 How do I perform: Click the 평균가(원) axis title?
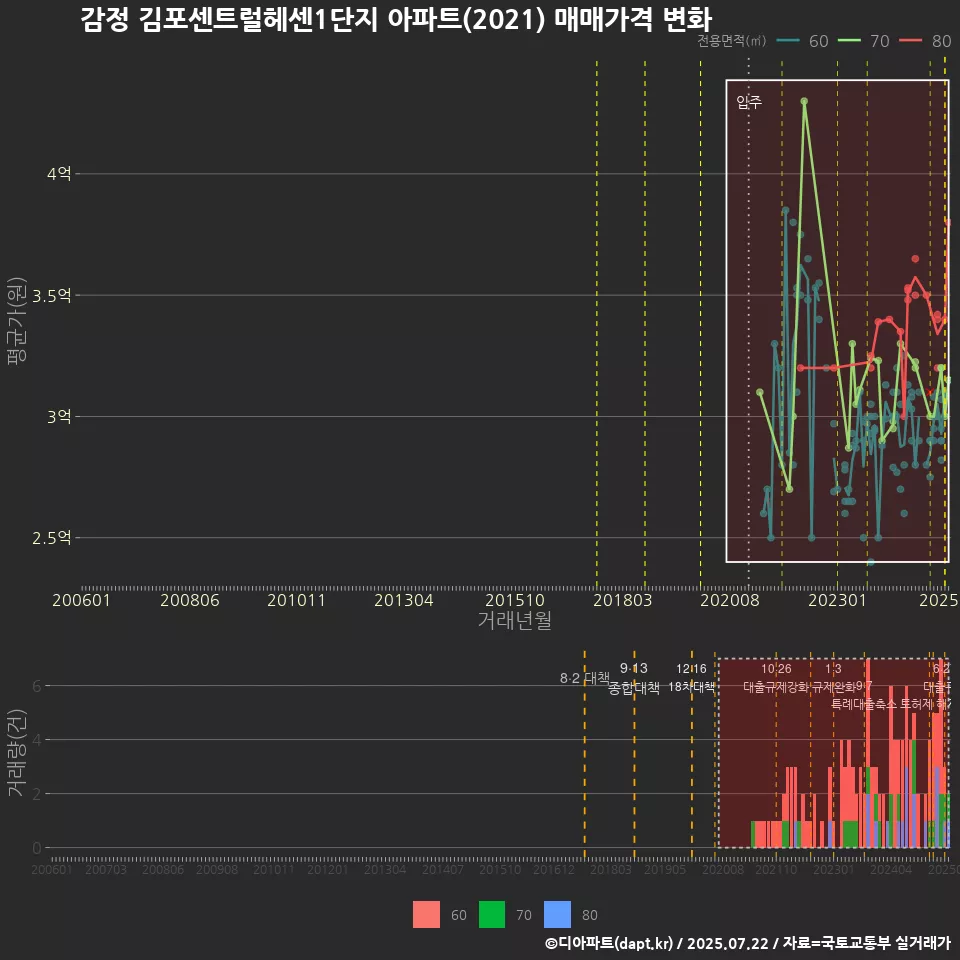click(x=17, y=321)
